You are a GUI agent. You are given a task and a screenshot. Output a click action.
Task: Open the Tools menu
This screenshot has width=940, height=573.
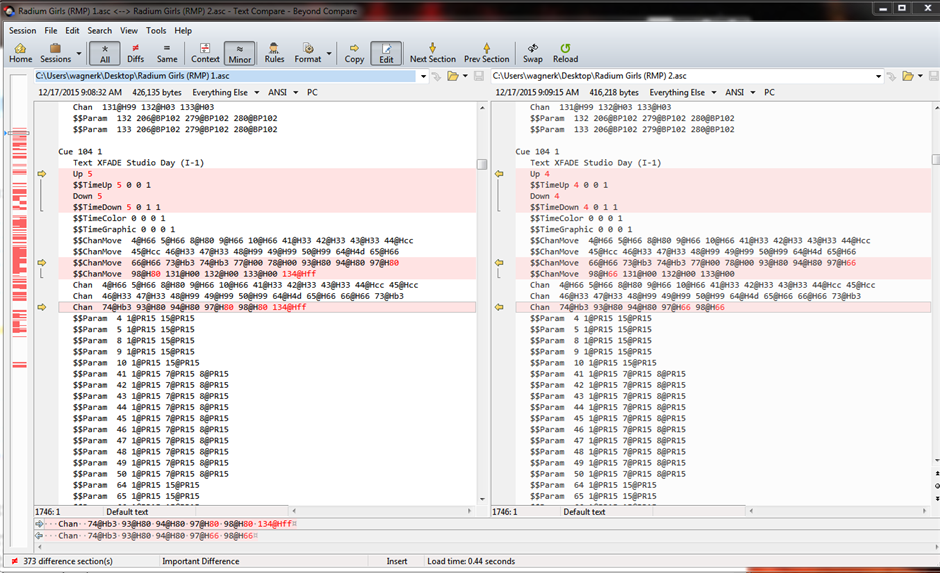(156, 31)
